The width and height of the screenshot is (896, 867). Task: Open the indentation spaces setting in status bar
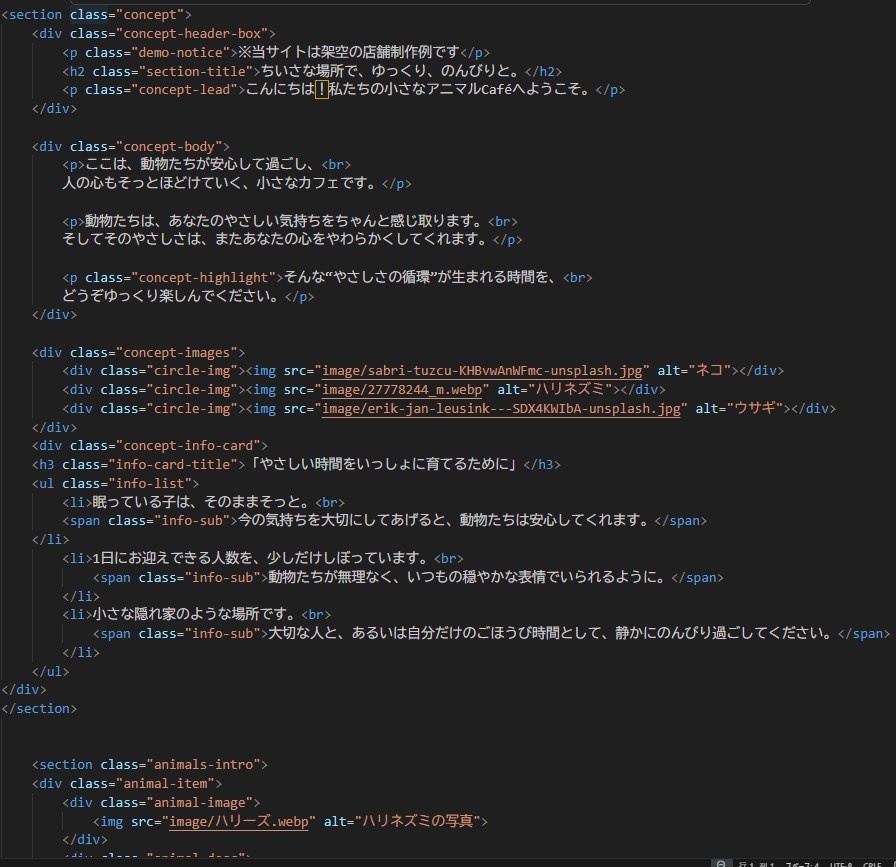point(802,863)
